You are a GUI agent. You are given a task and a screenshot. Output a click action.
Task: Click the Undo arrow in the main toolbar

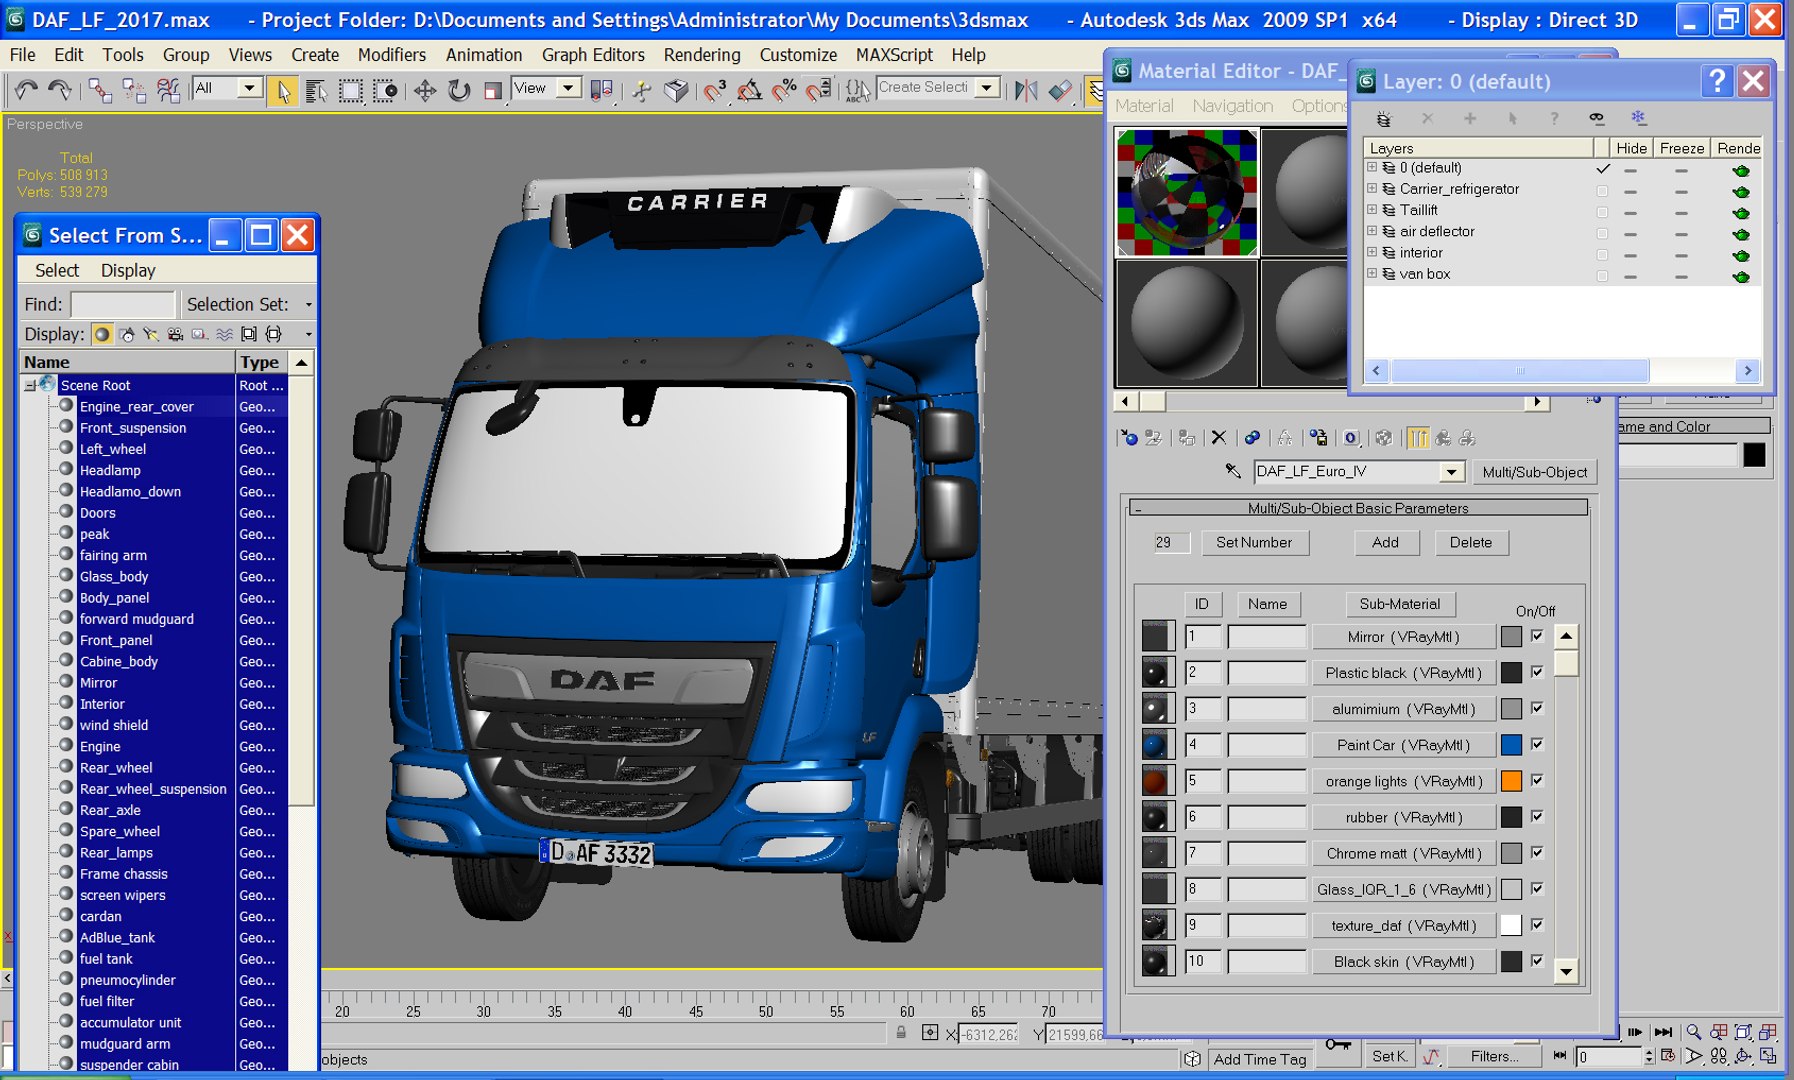pos(26,90)
